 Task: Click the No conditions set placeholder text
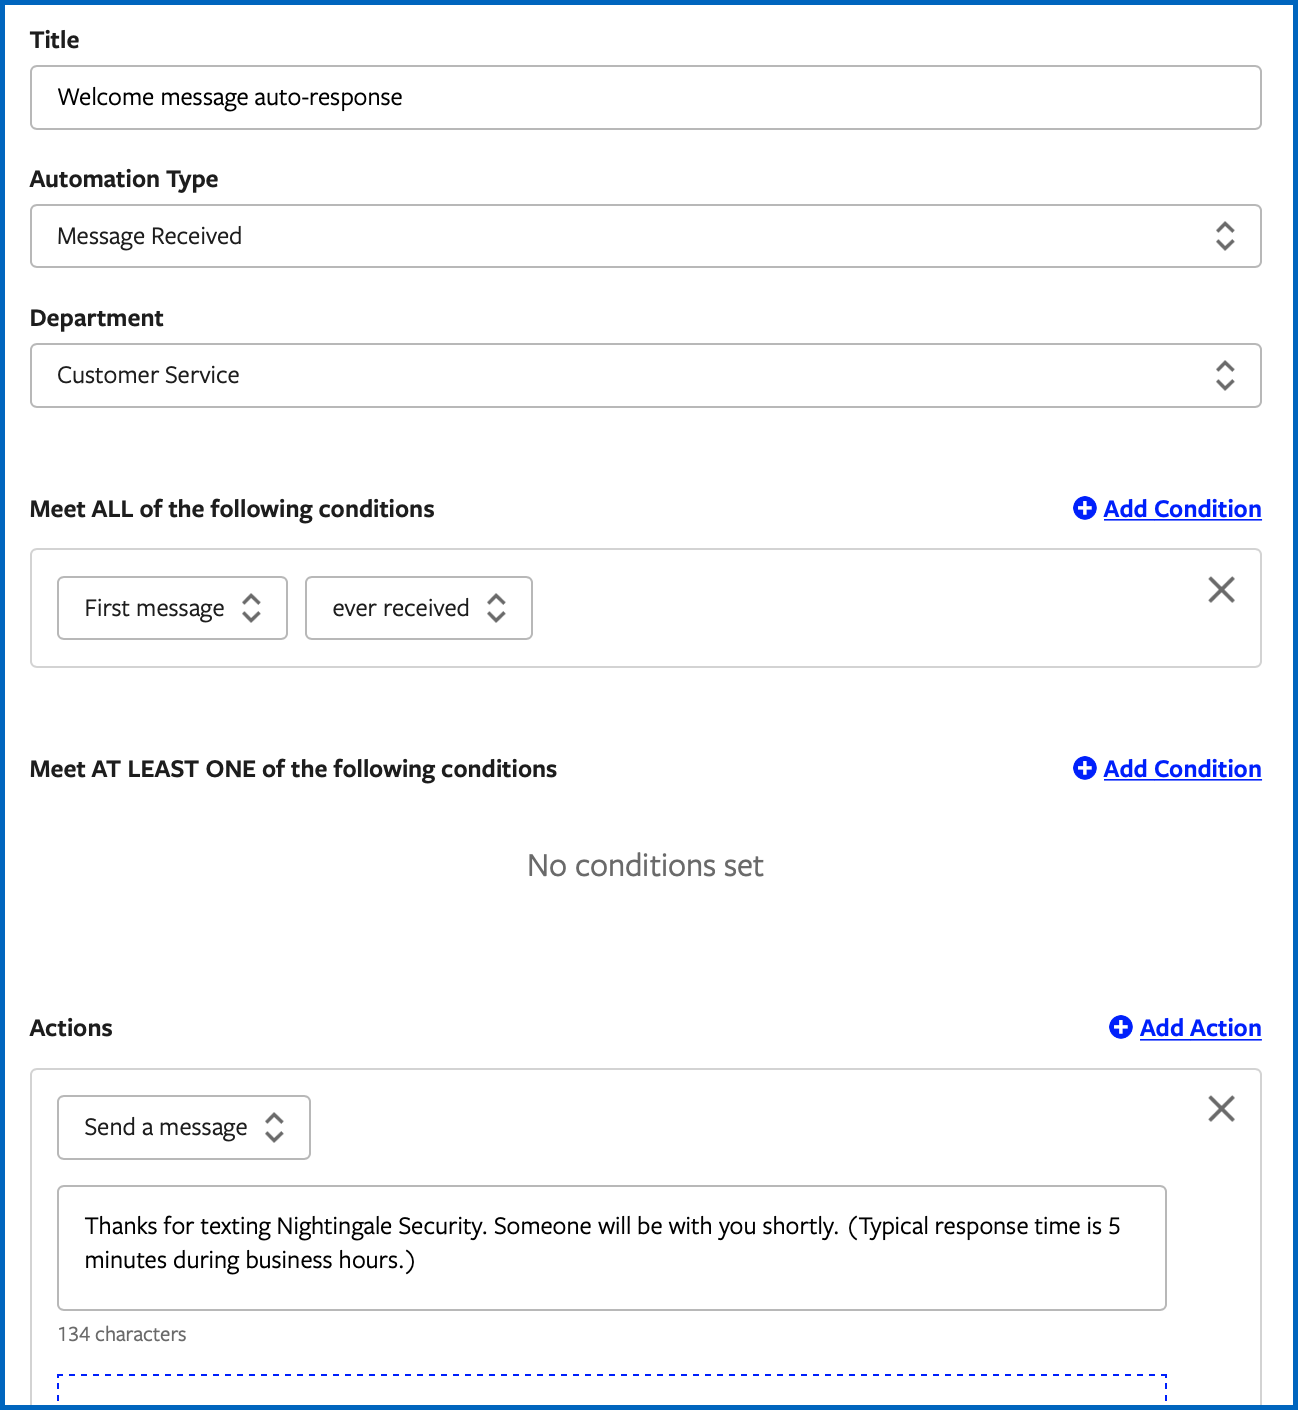645,865
